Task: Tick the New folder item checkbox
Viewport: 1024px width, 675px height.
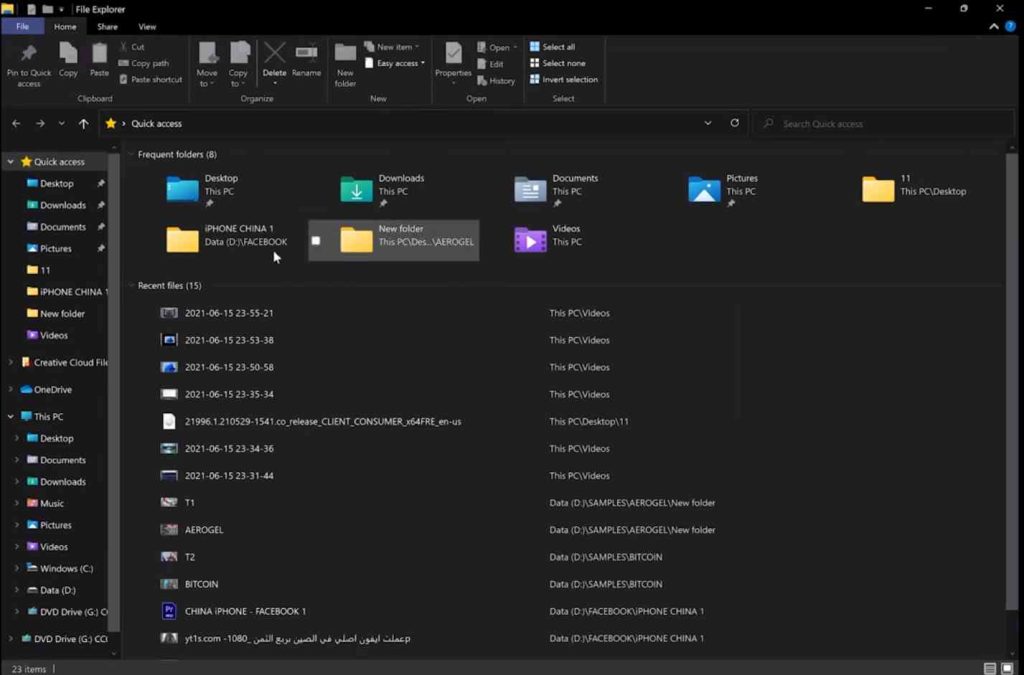Action: pyautogui.click(x=316, y=241)
